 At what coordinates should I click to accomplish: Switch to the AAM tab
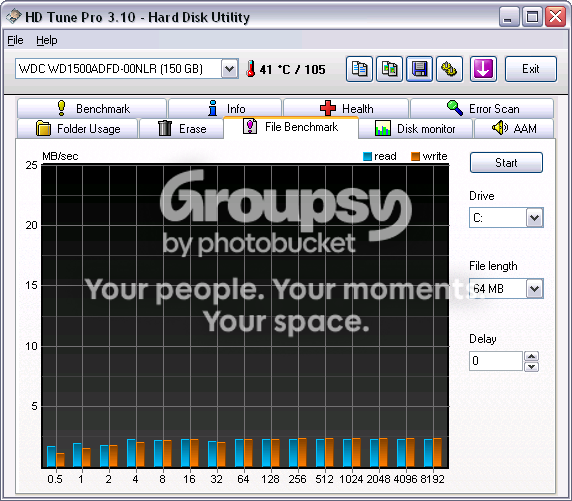[514, 128]
